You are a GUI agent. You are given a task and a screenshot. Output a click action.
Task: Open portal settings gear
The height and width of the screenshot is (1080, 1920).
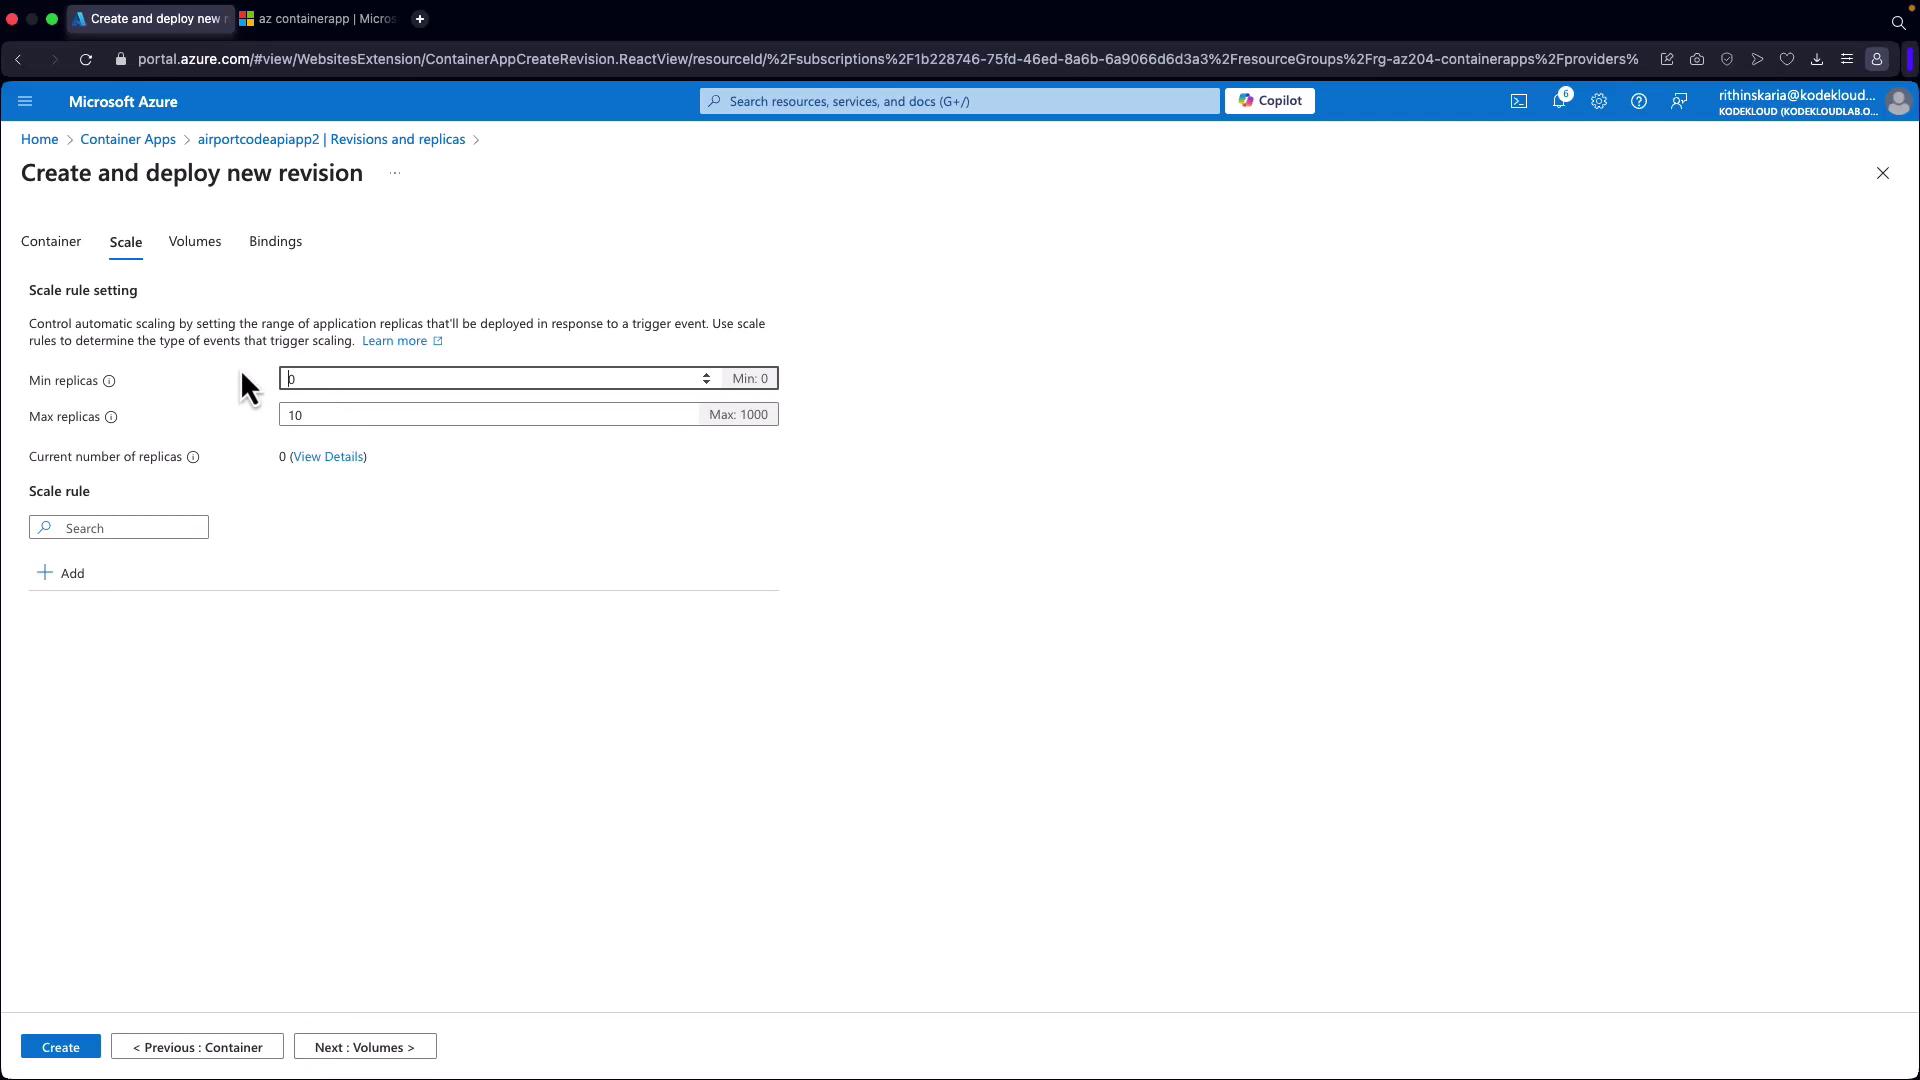[1599, 101]
